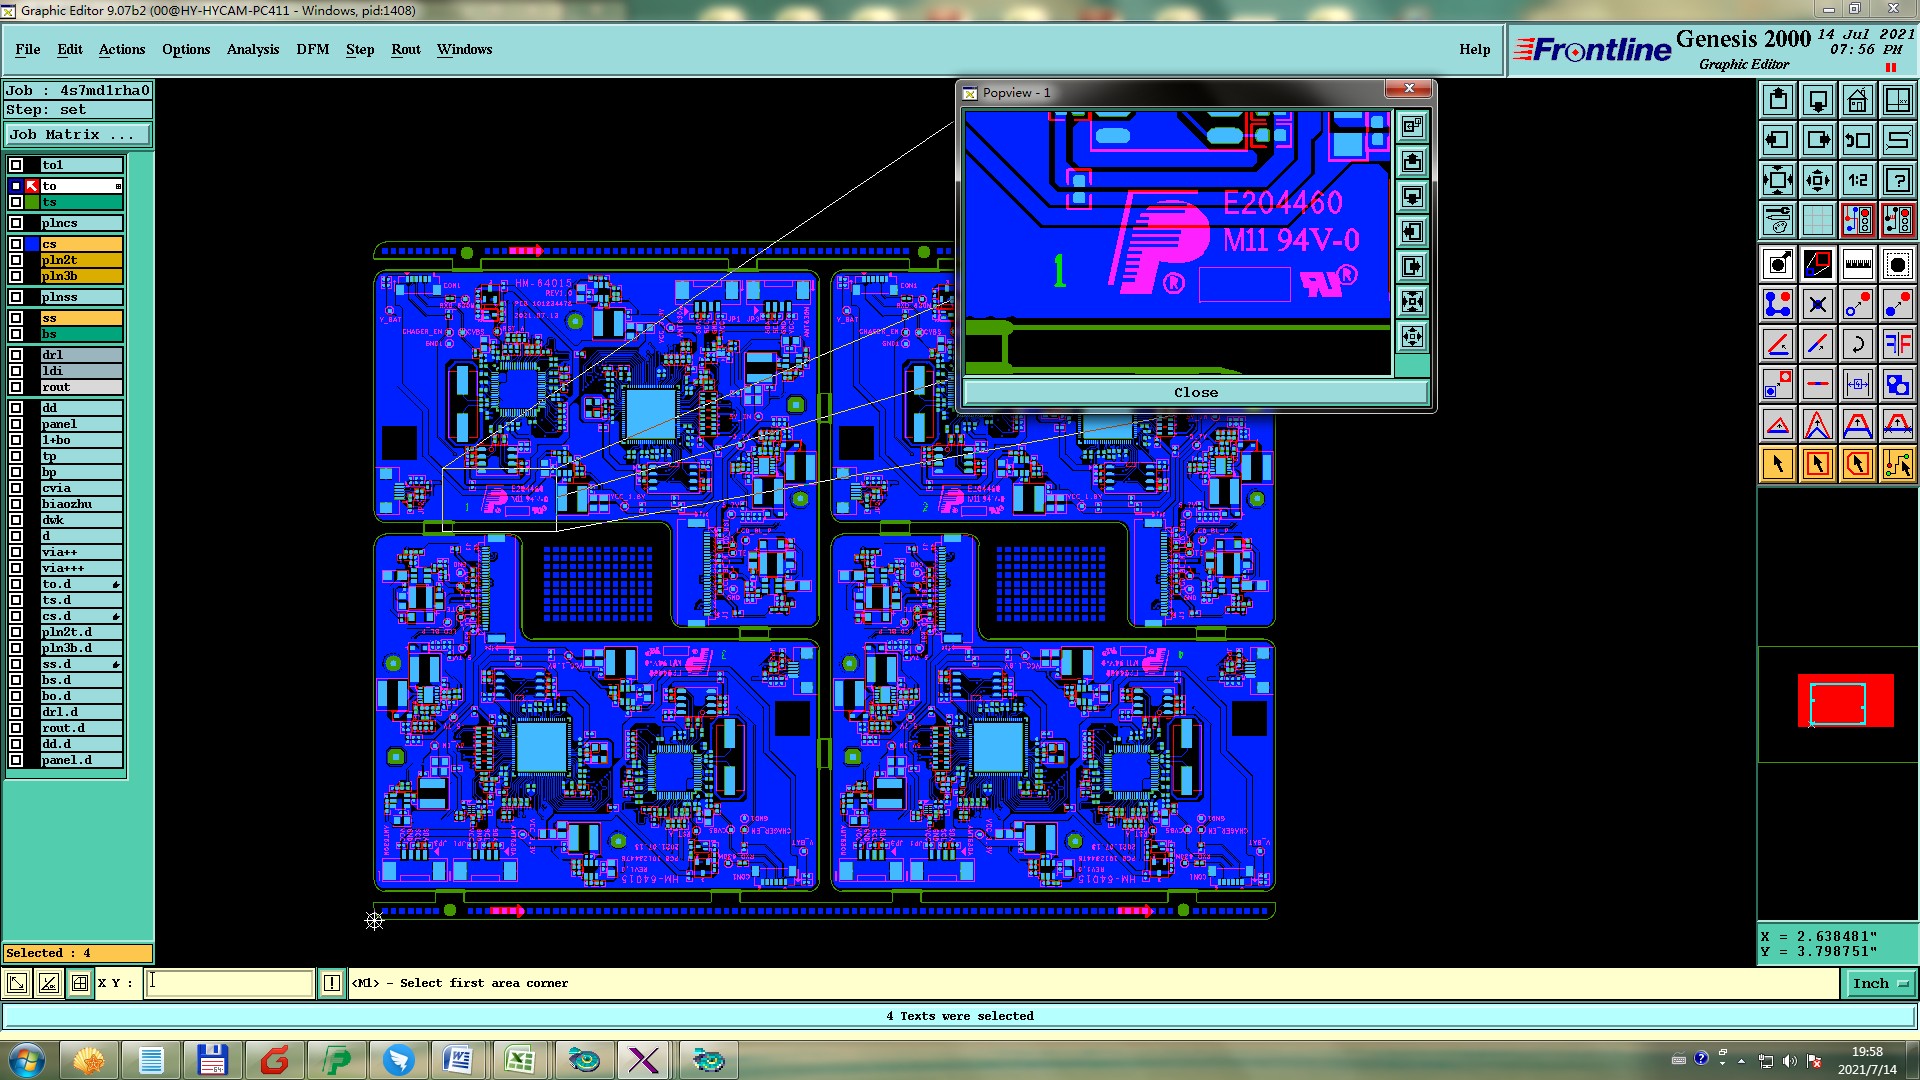Image resolution: width=1920 pixels, height=1080 pixels.
Task: Click the blue color swatch of cs layer
Action: coord(32,244)
